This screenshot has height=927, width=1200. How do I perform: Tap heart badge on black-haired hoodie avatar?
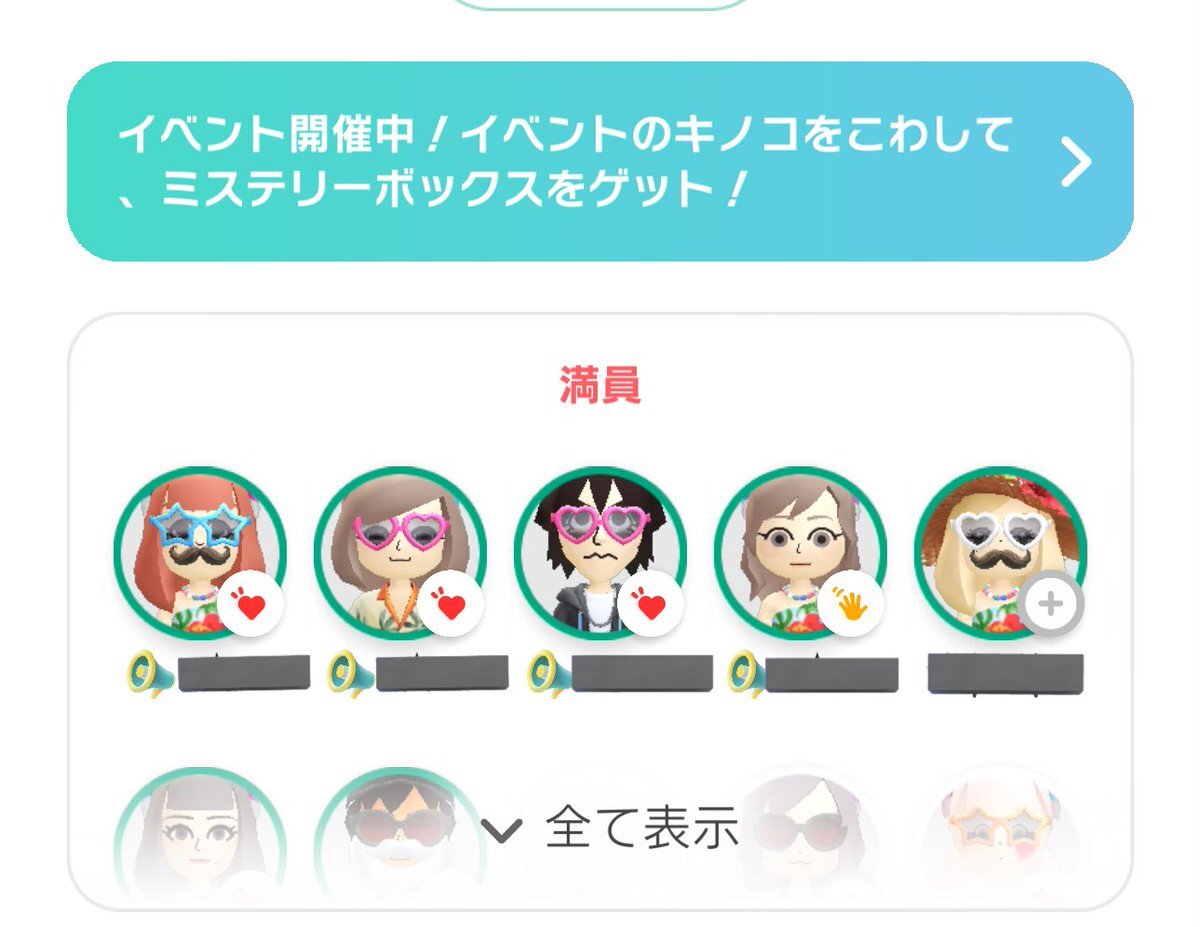[650, 604]
